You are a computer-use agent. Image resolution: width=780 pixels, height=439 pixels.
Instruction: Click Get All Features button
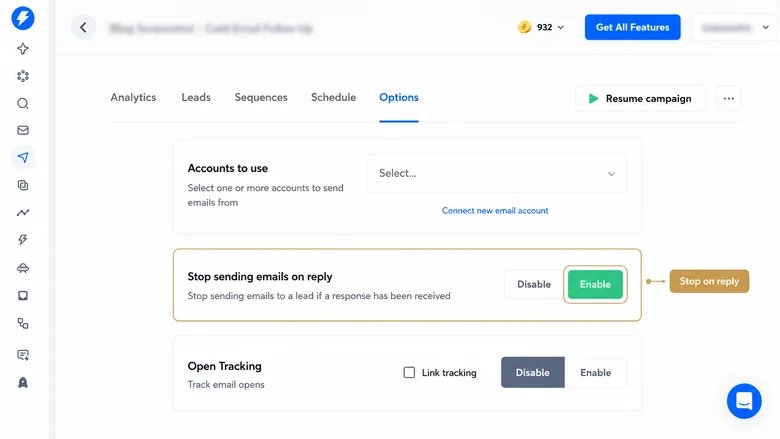[x=632, y=27]
